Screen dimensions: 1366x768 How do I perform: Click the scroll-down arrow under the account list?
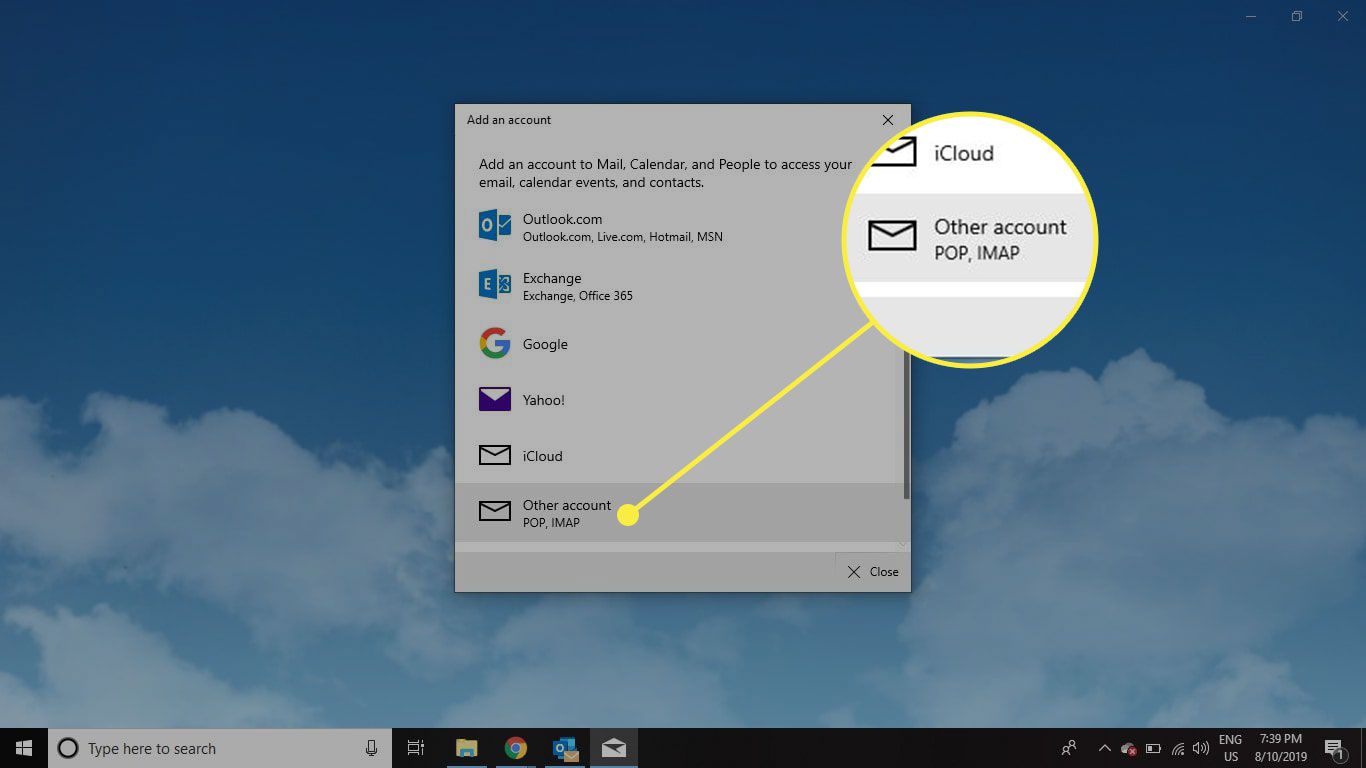[x=903, y=545]
